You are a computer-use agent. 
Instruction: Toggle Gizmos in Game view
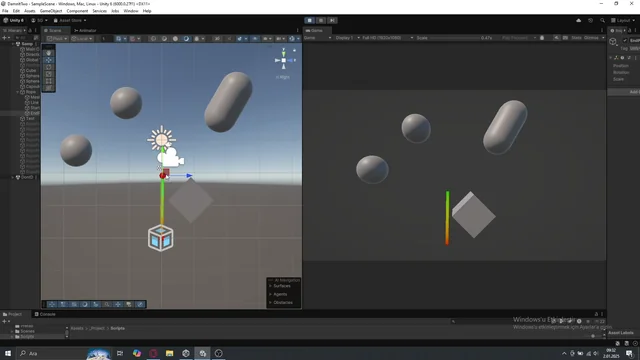pyautogui.click(x=591, y=38)
